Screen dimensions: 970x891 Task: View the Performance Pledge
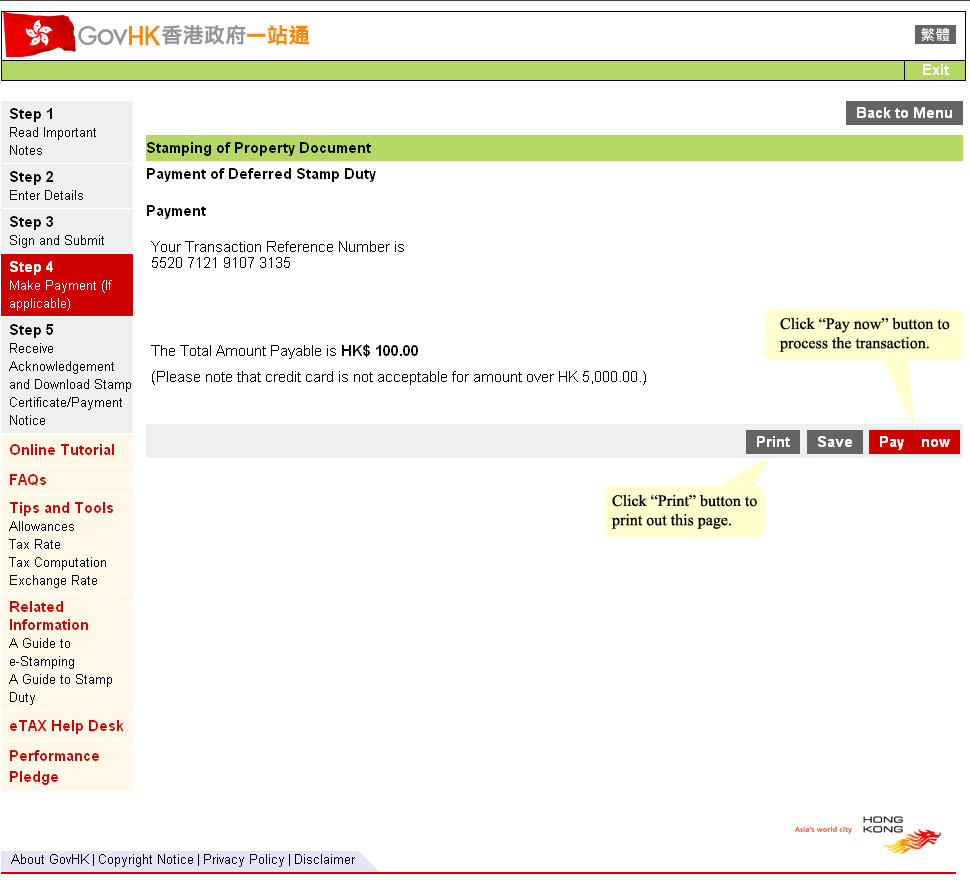53,766
